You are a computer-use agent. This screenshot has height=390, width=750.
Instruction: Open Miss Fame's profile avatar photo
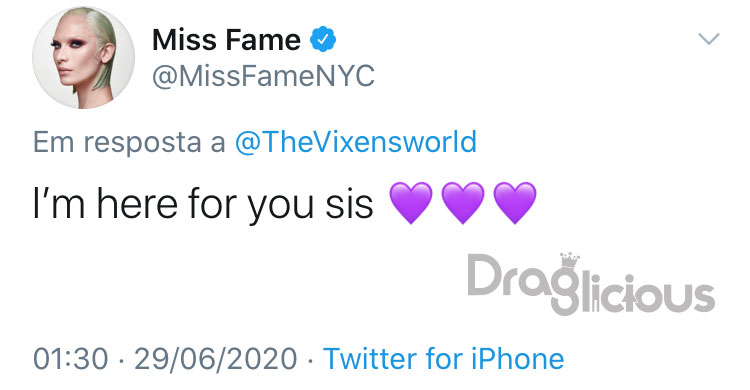pos(83,57)
